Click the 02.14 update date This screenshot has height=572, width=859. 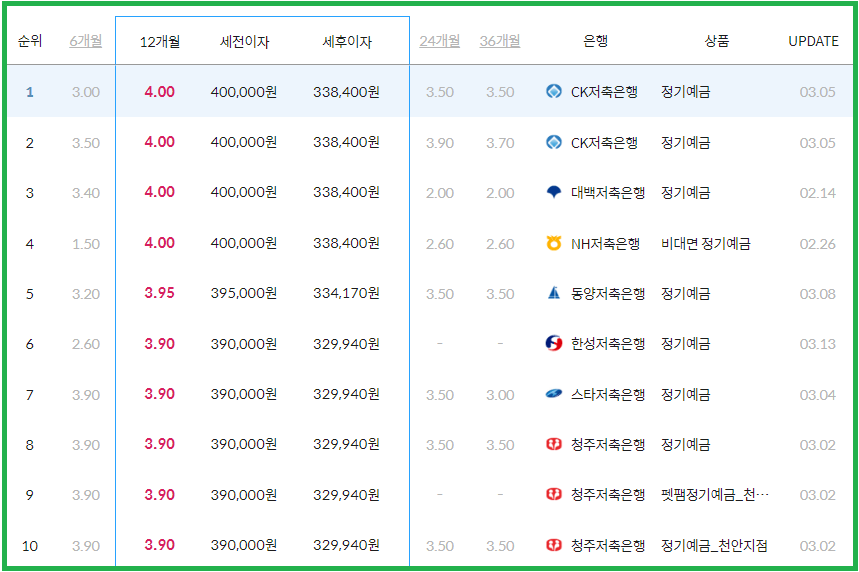pos(817,193)
